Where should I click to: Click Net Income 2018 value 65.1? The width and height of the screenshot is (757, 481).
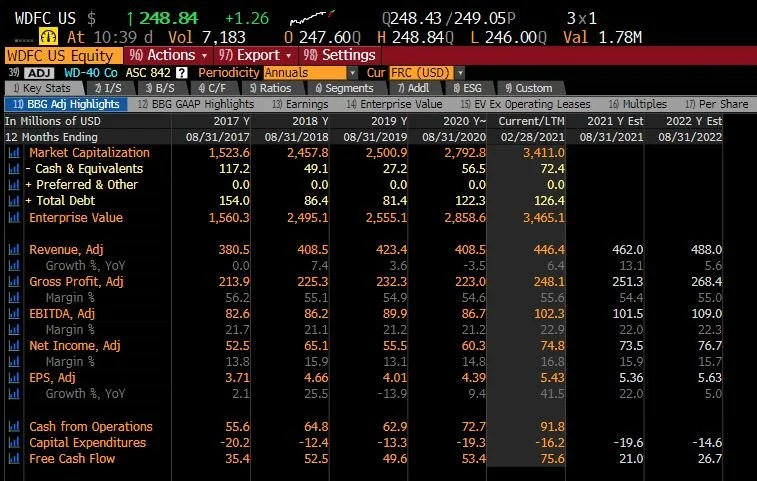coord(316,346)
